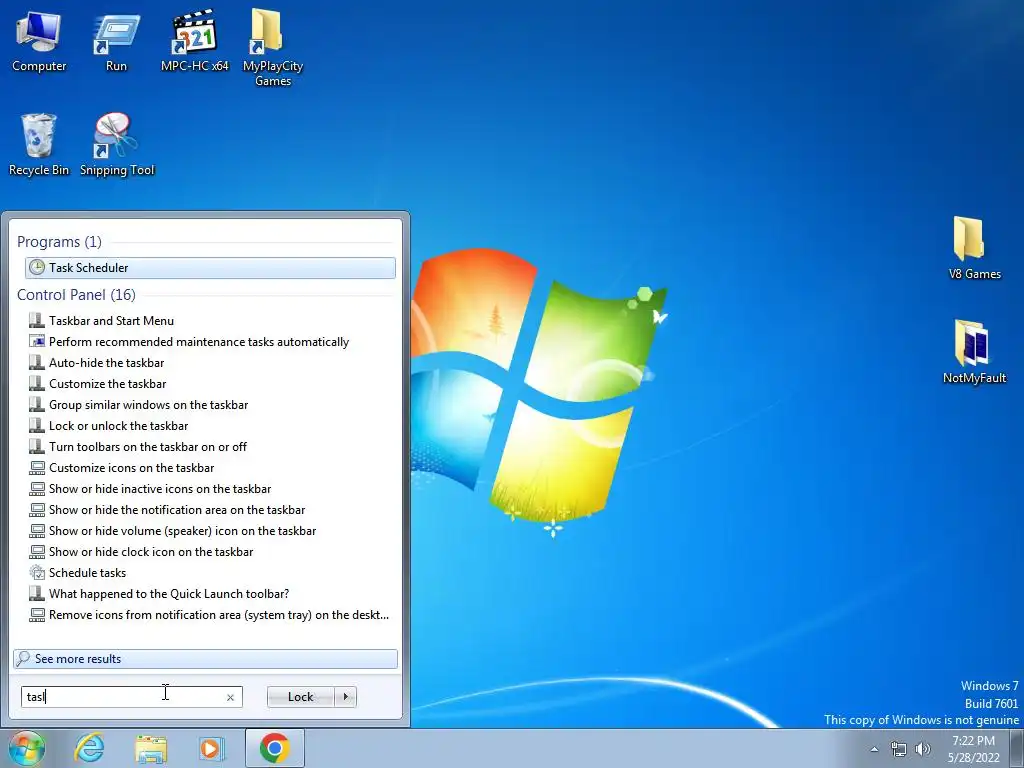Select the MPC-HC x64 desktop shortcut
This screenshot has height=768, width=1024.
pyautogui.click(x=195, y=42)
